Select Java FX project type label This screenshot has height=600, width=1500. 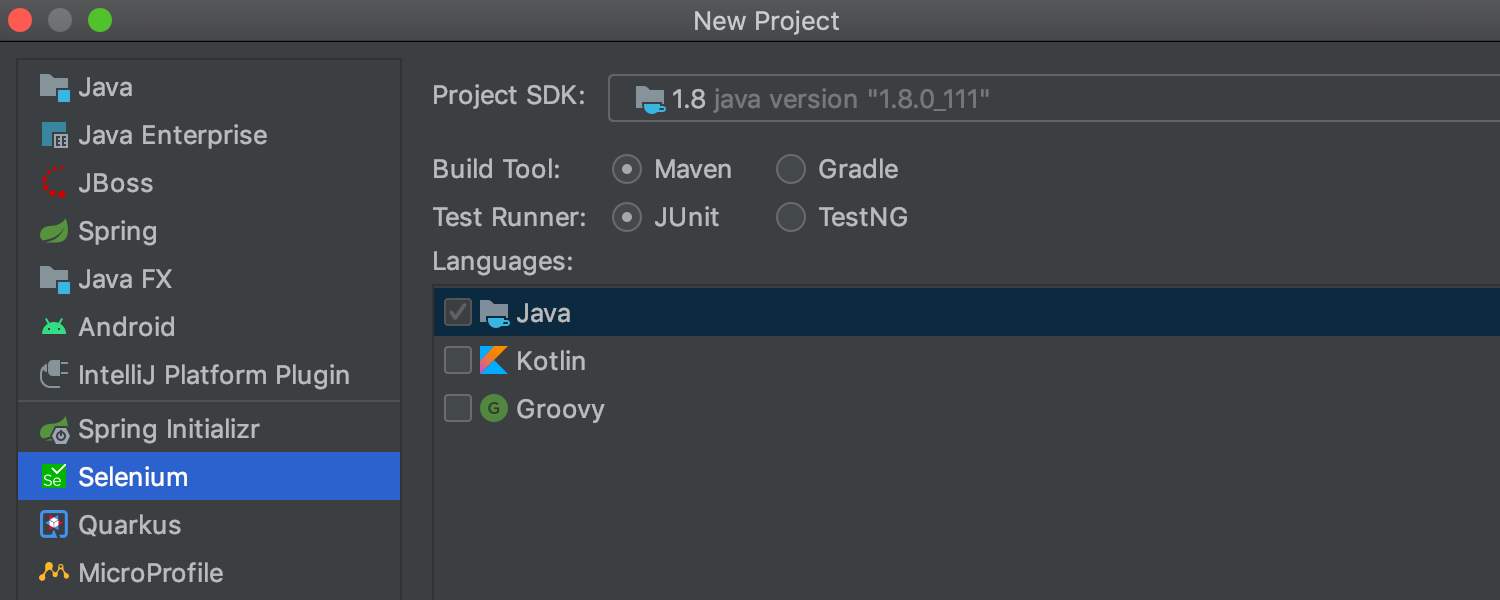coord(125,279)
